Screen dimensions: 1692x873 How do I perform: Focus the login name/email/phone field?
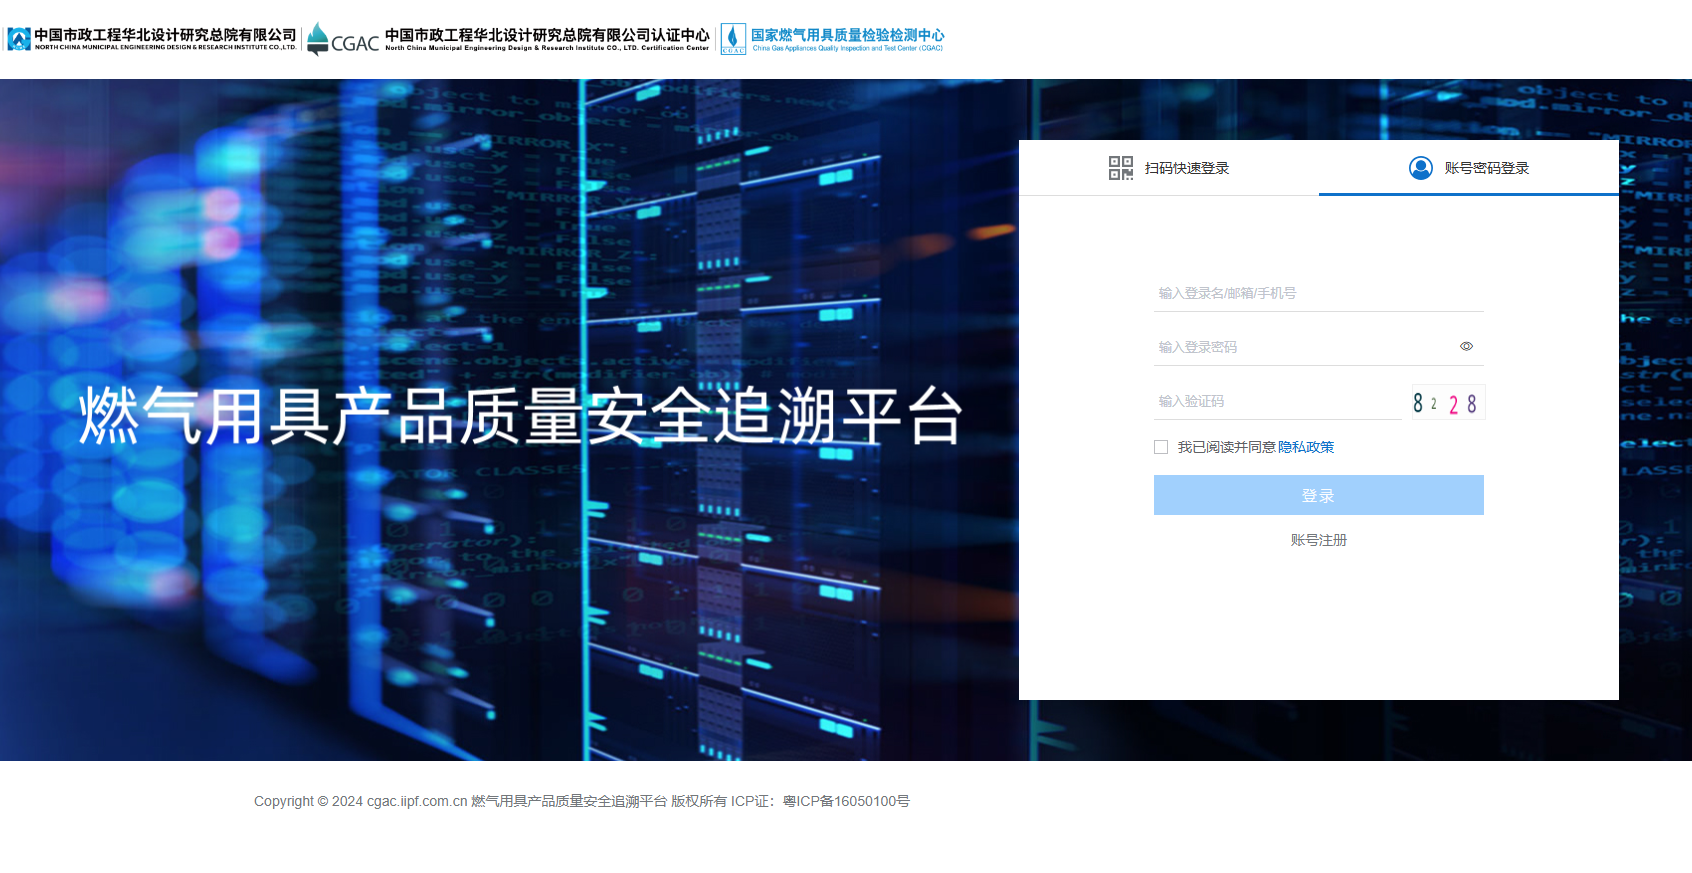[1316, 293]
